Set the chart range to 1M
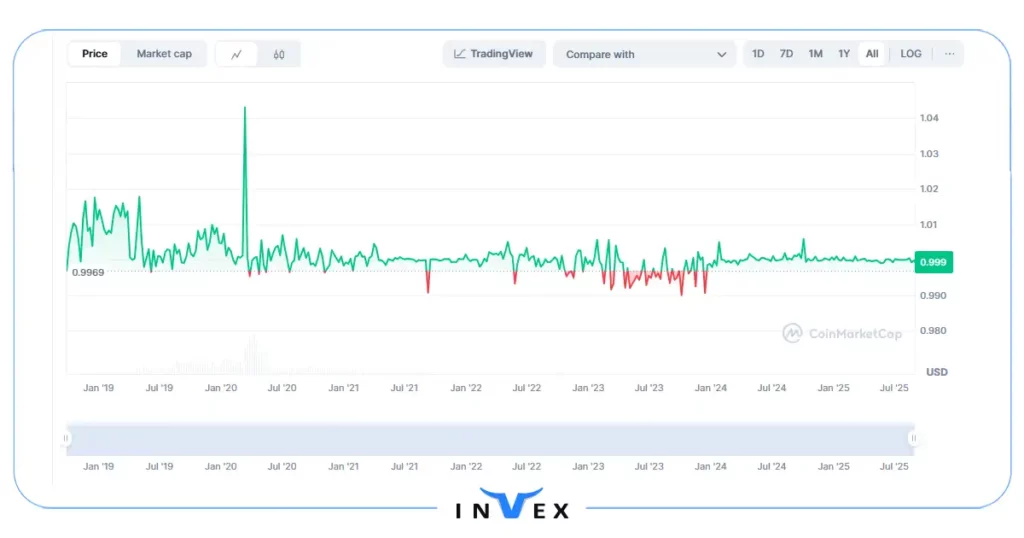Viewport: 1024px width, 538px height. click(x=815, y=54)
